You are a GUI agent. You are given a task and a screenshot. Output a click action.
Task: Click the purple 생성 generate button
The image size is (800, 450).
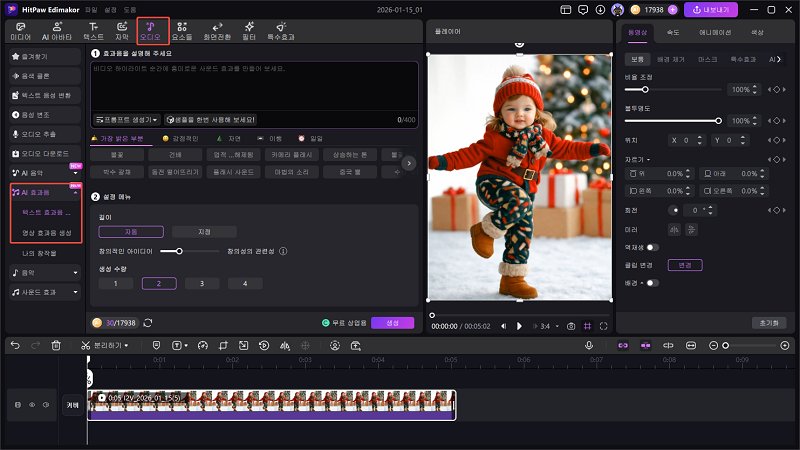point(392,323)
